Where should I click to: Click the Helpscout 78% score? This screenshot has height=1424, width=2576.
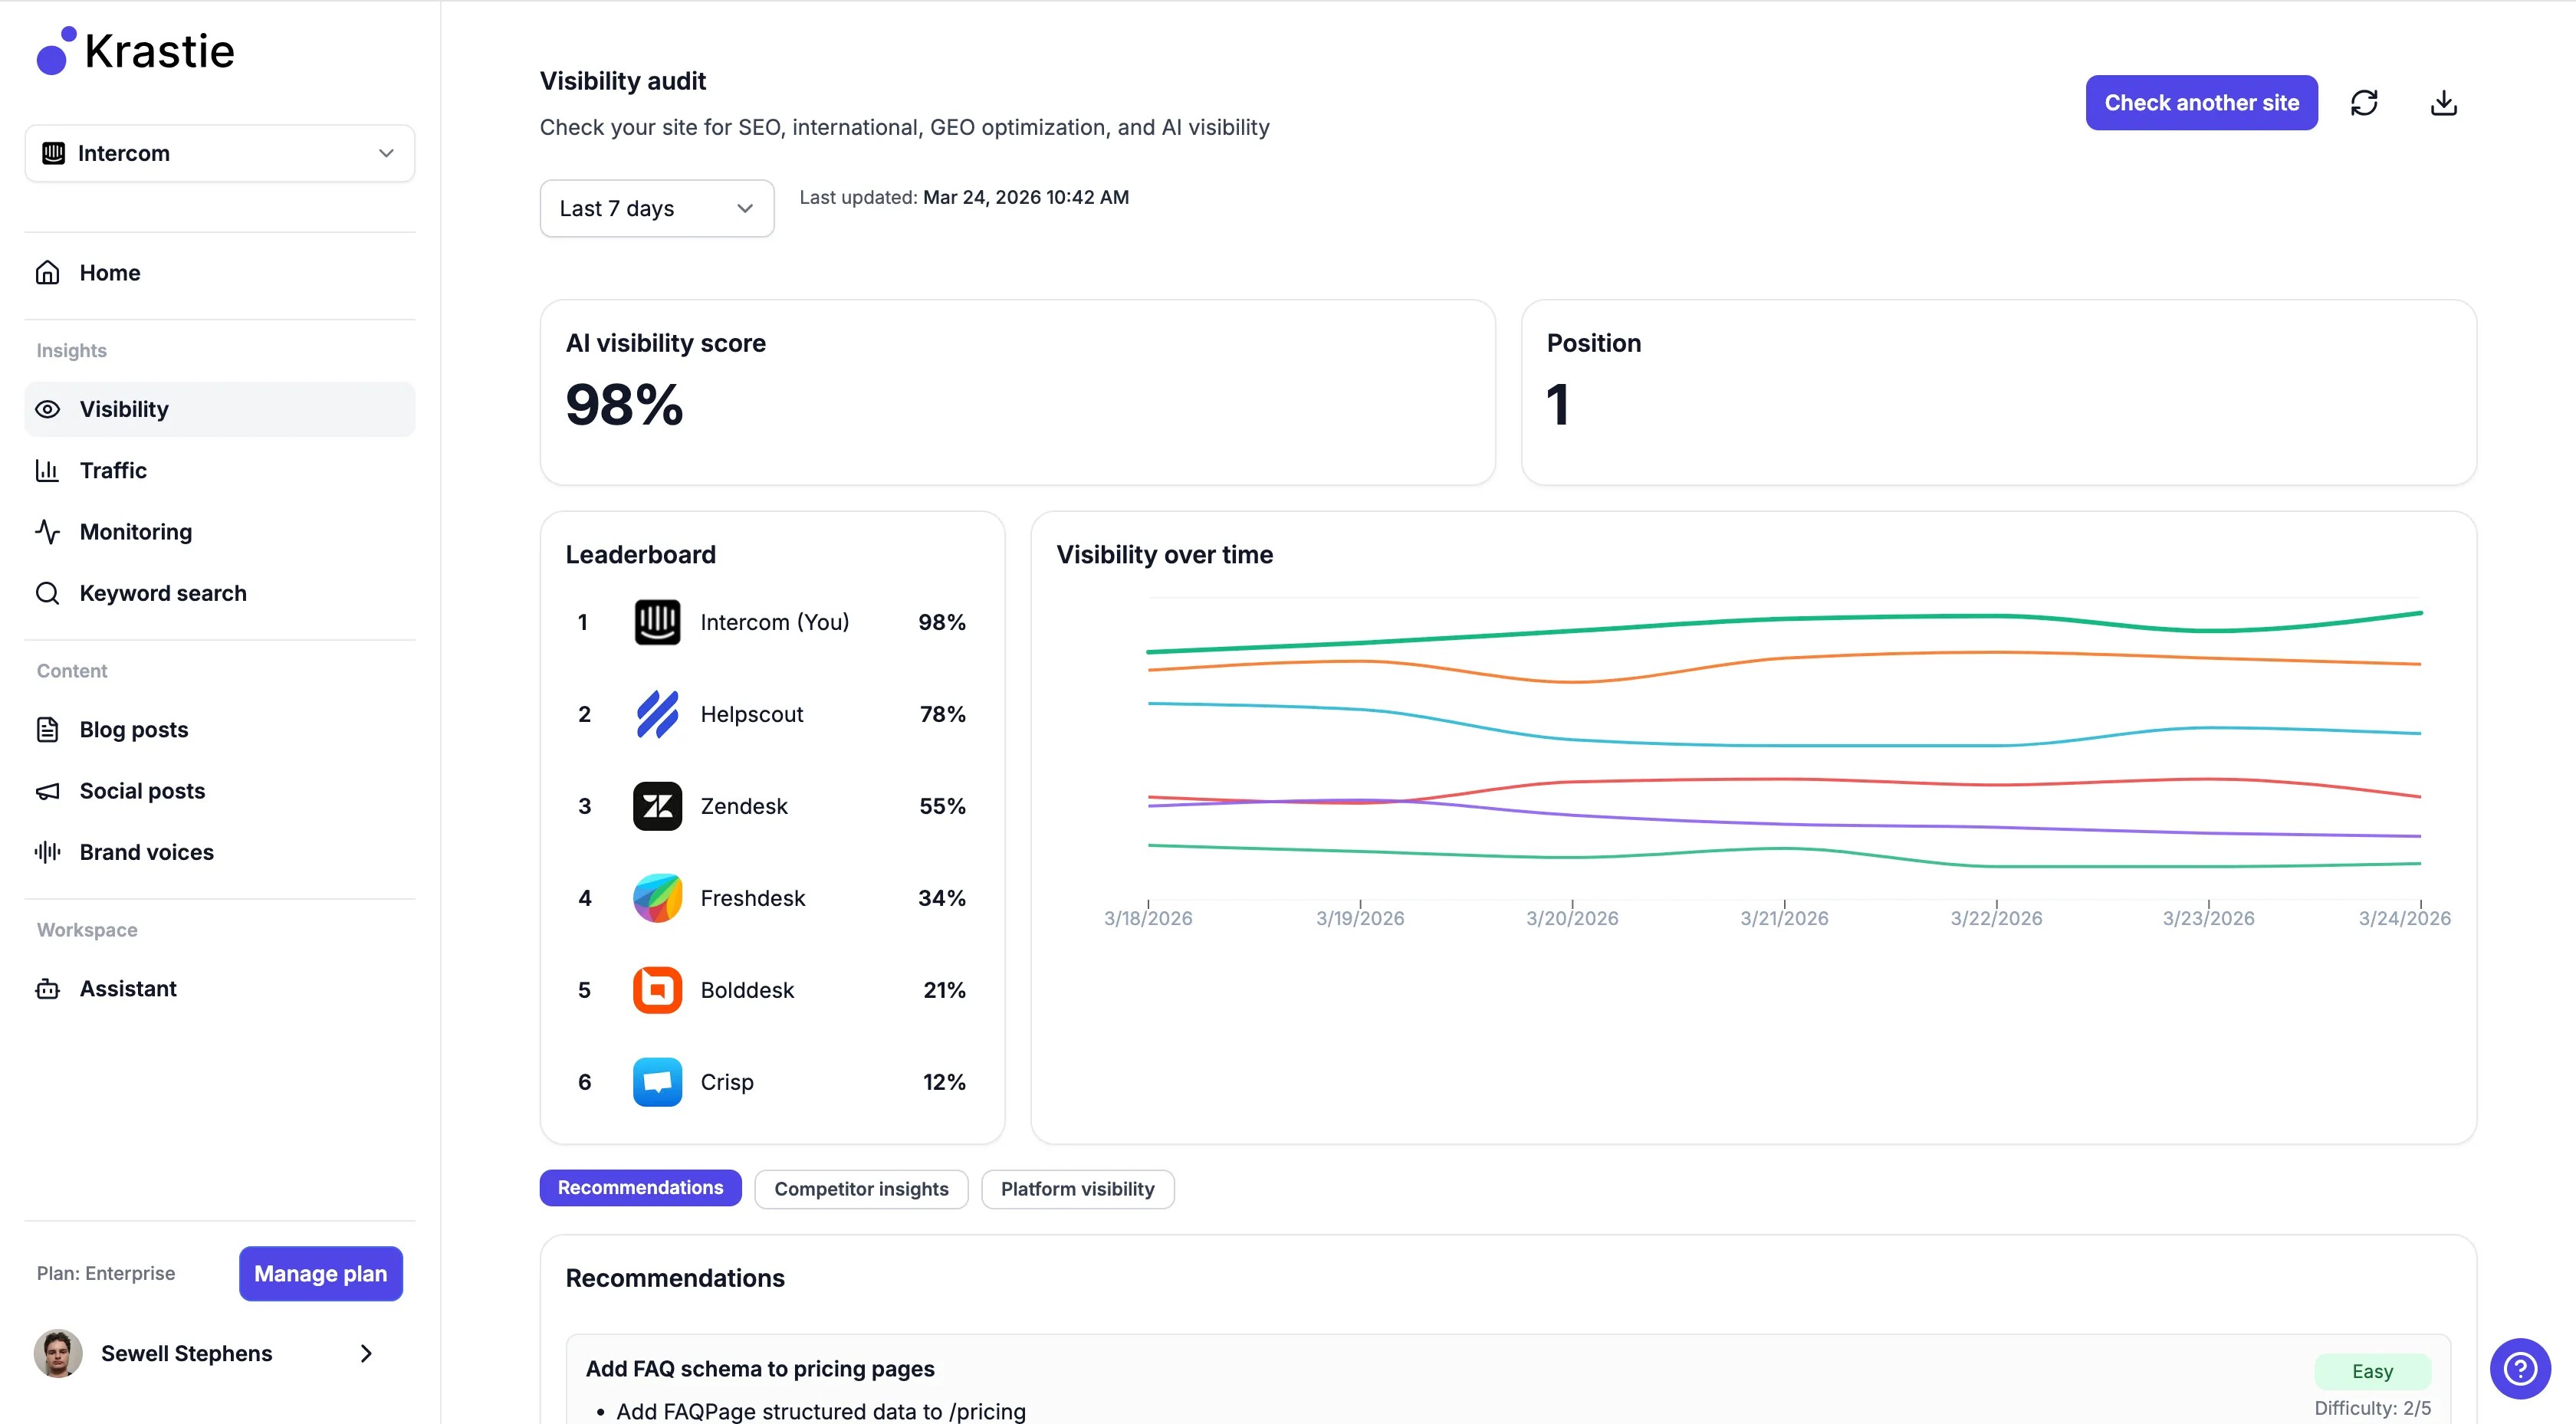[942, 714]
